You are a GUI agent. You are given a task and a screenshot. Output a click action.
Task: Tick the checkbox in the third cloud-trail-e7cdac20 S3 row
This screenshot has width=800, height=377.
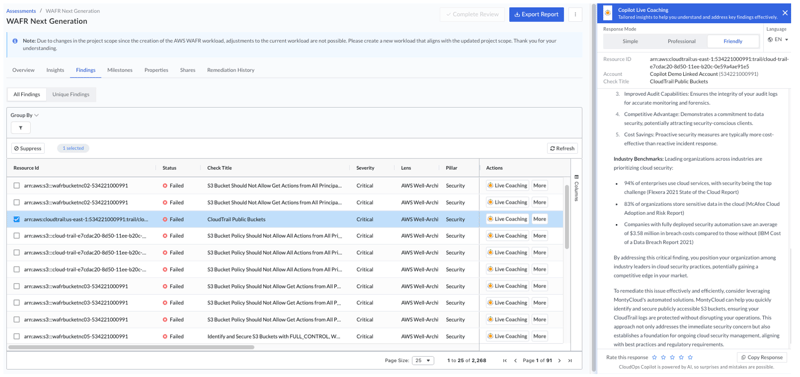click(x=16, y=269)
